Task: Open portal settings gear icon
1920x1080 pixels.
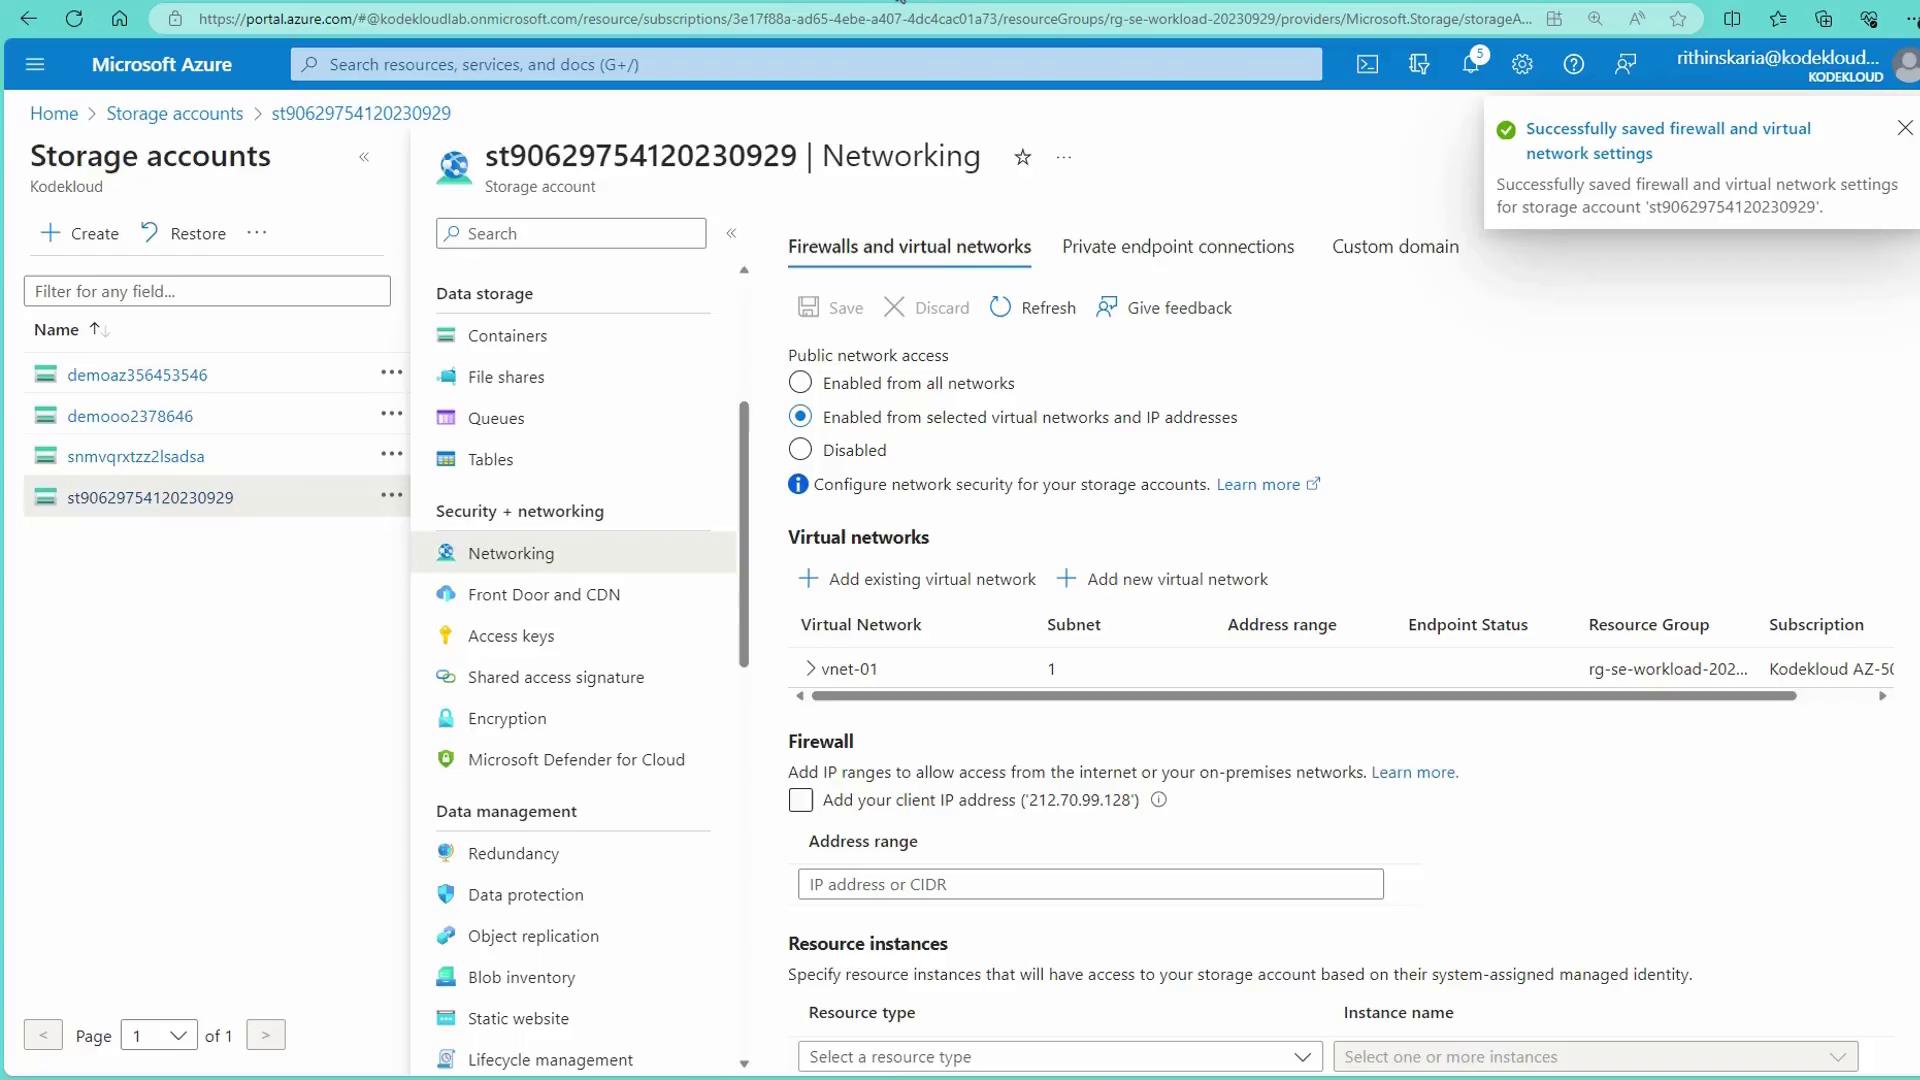Action: 1522,64
